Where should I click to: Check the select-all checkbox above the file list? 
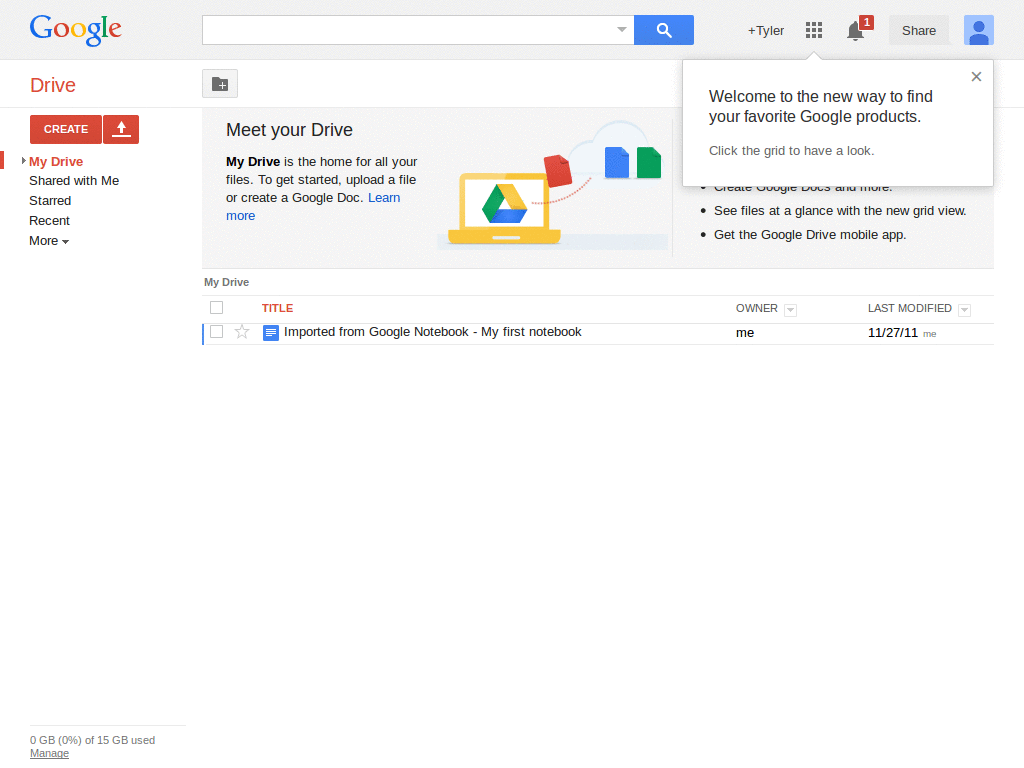216,307
